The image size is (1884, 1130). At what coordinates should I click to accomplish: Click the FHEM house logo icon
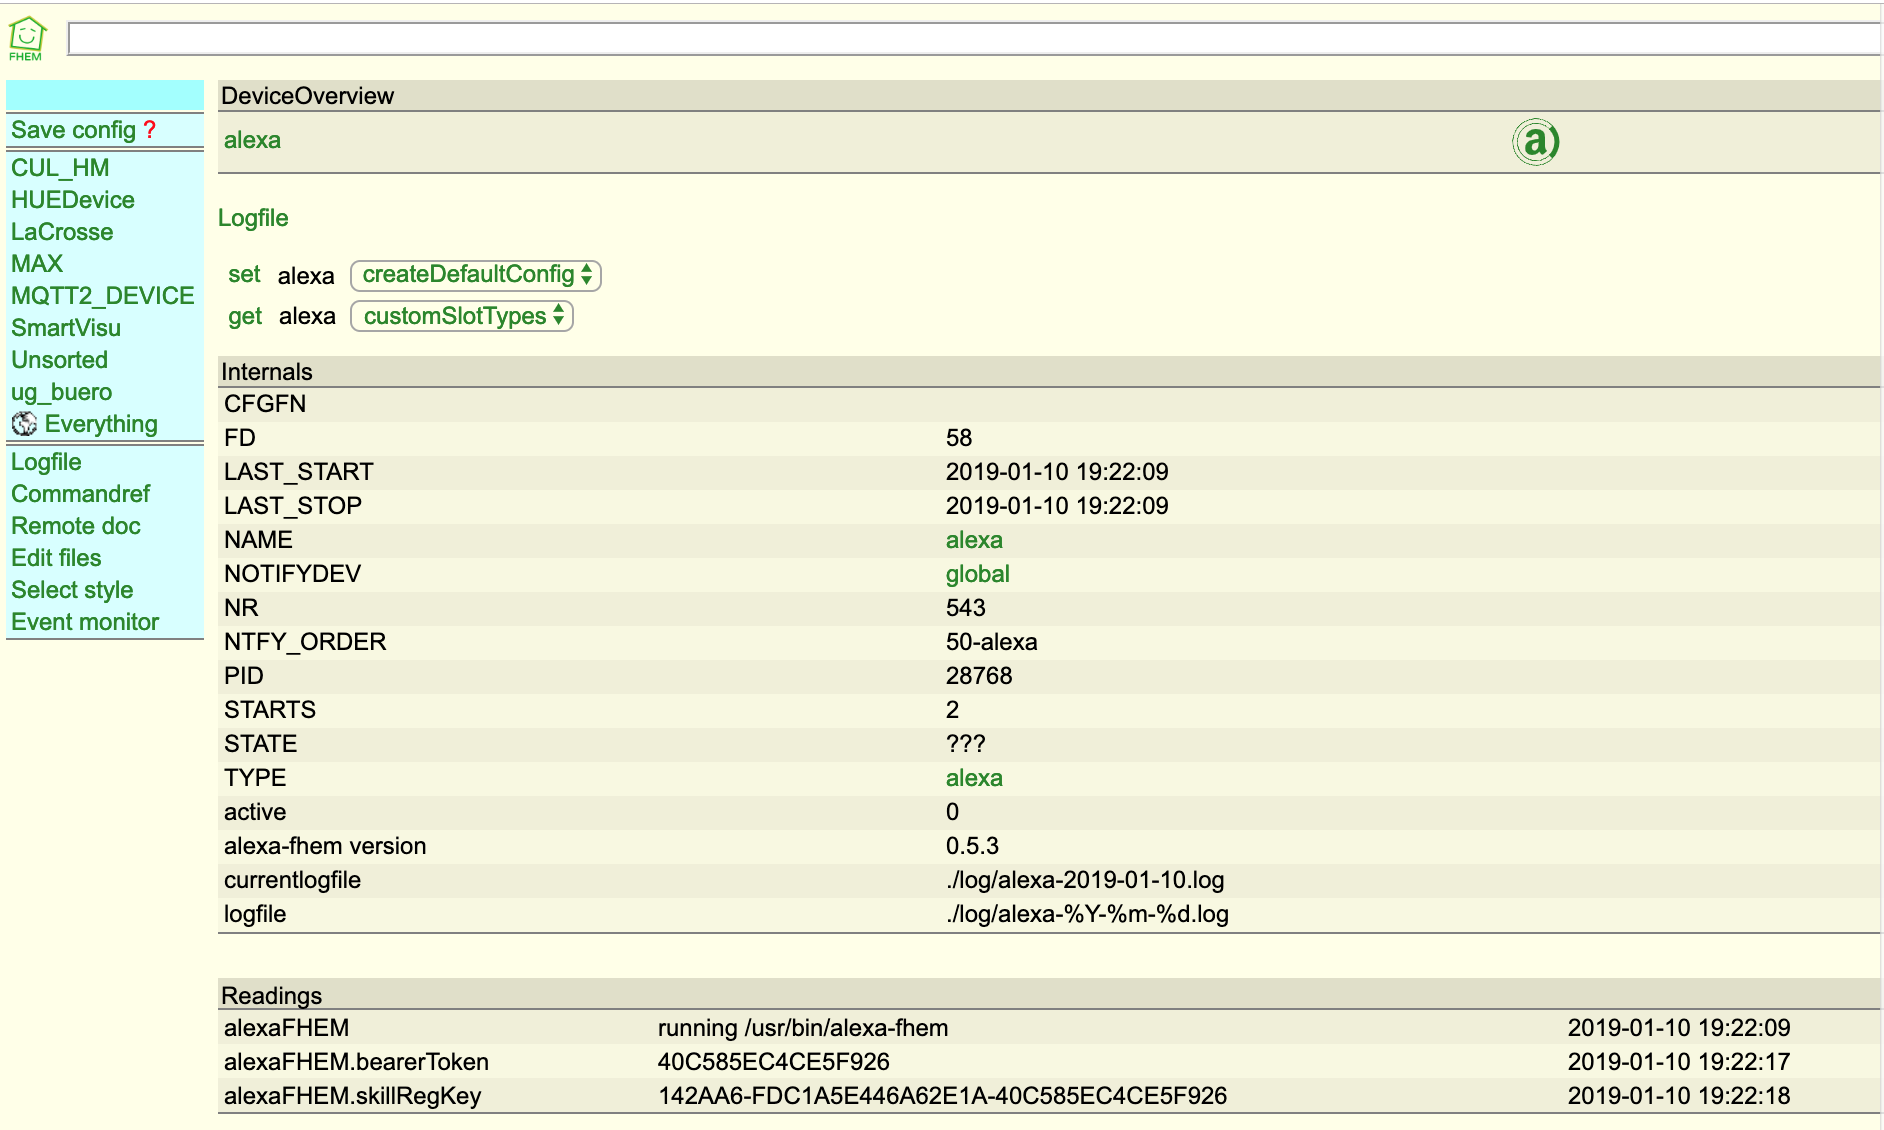(27, 38)
